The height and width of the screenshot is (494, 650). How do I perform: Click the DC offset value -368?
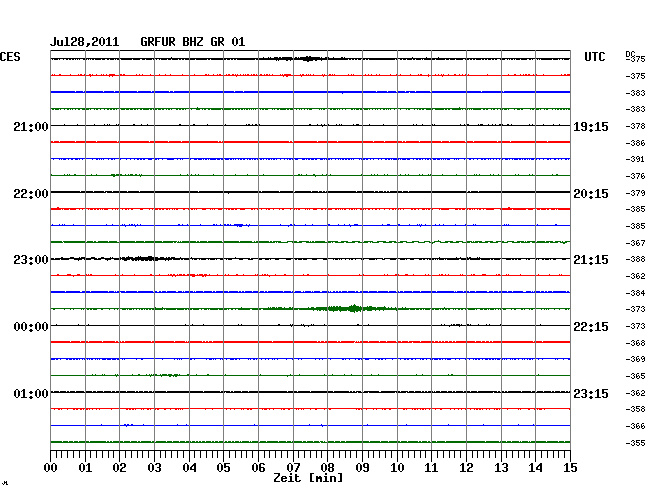635,343
